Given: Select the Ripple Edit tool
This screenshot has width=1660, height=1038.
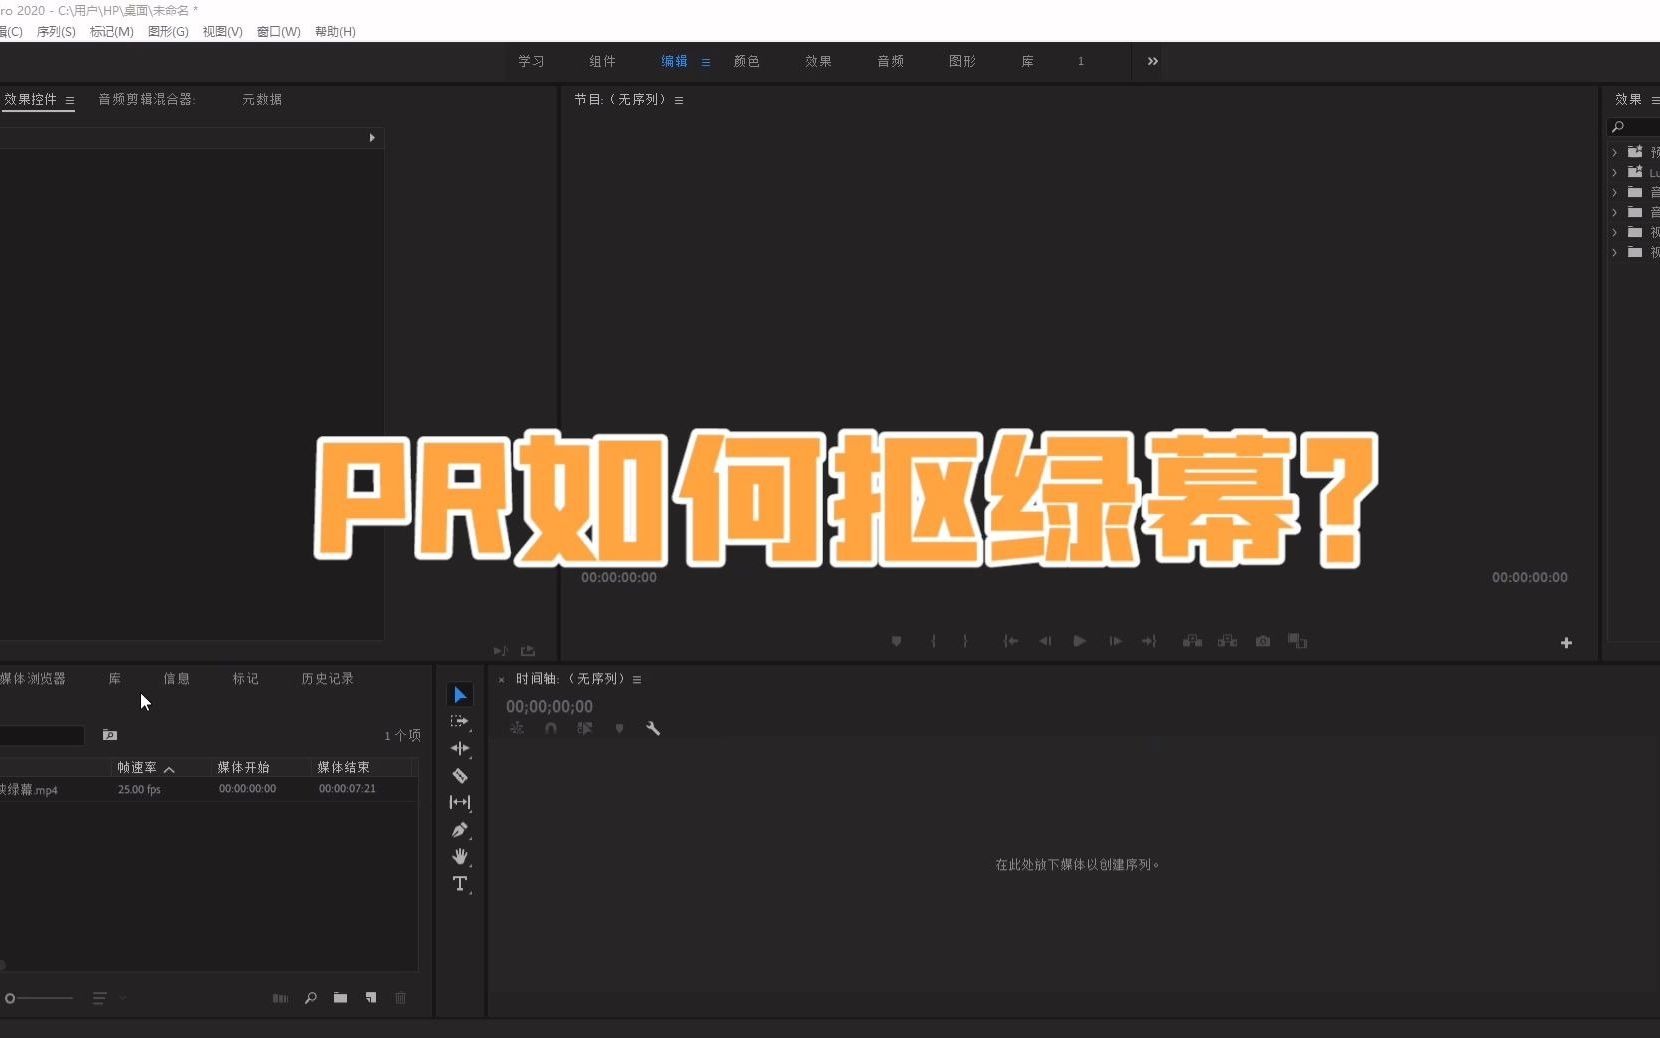Looking at the screenshot, I should 460,748.
